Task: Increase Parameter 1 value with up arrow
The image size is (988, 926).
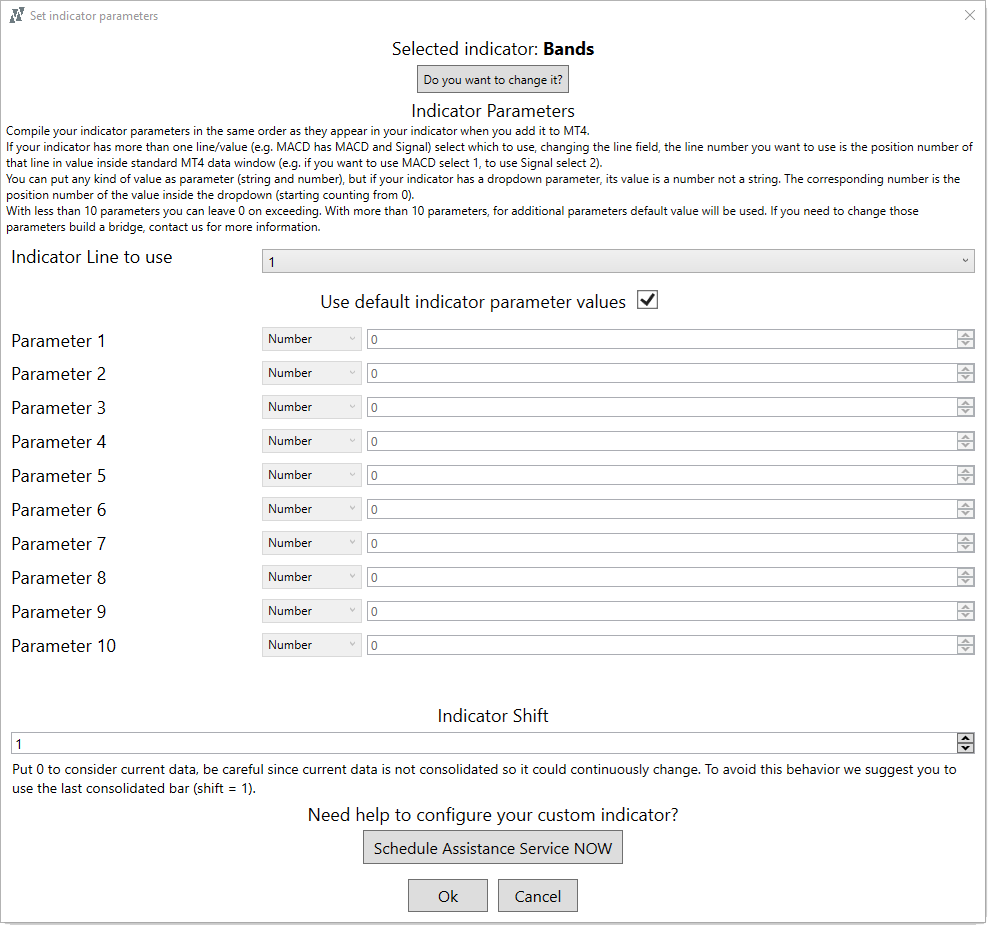Action: click(x=965, y=334)
